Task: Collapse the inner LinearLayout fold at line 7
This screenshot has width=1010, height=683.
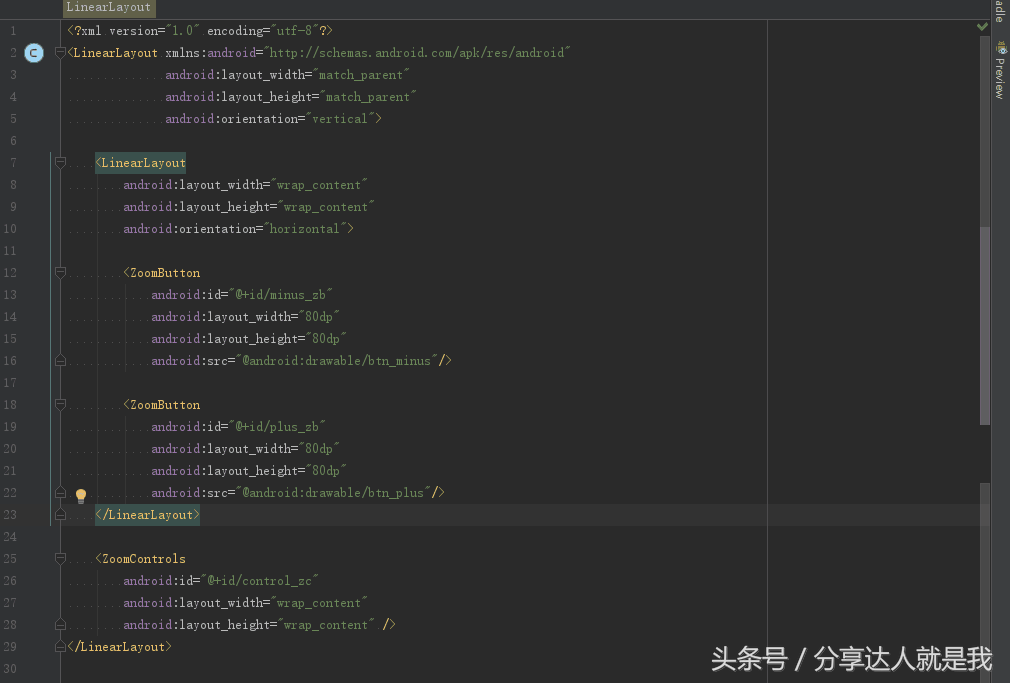Action: [x=59, y=160]
